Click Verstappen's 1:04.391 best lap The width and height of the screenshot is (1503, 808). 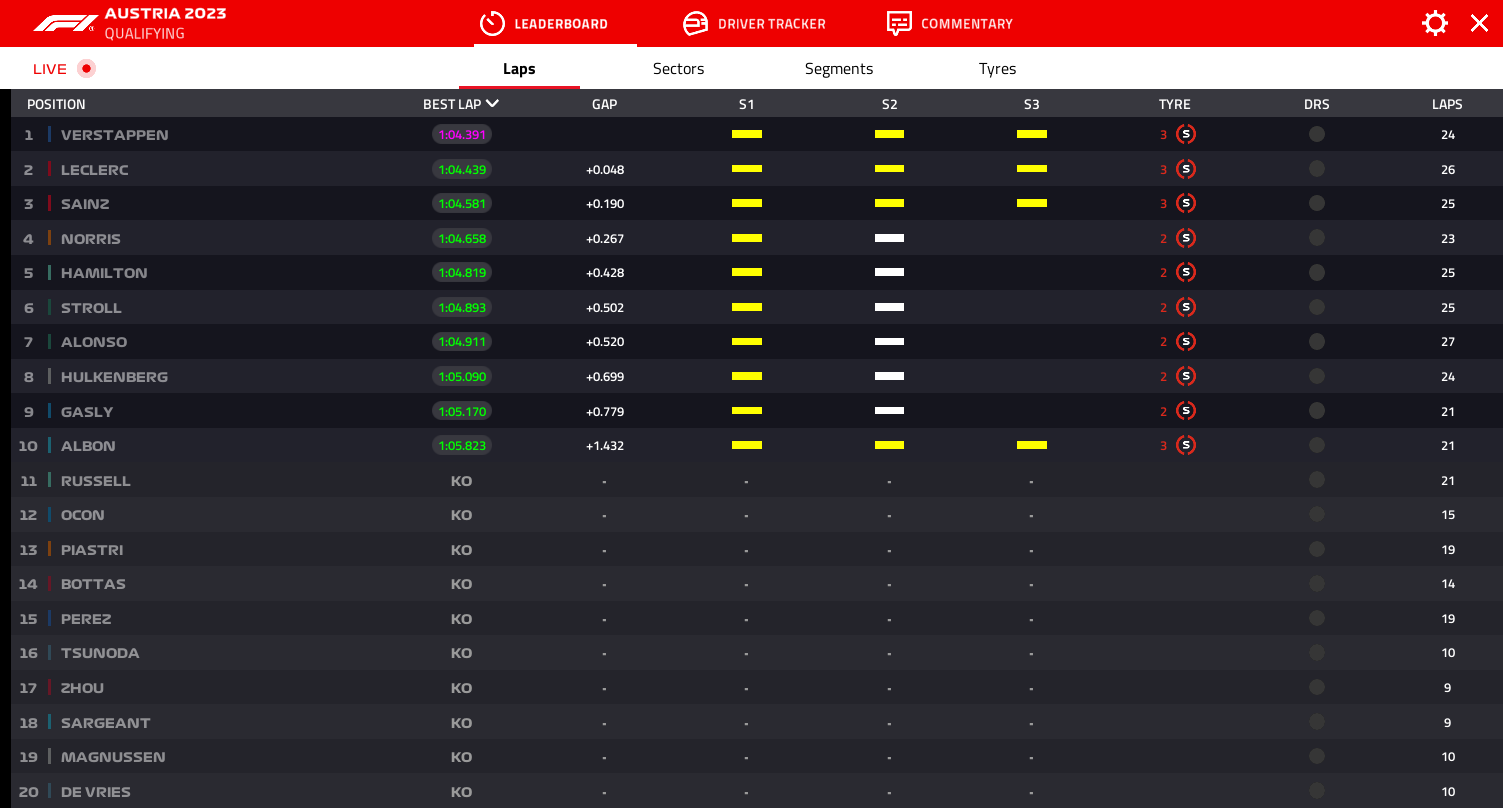[x=462, y=134]
